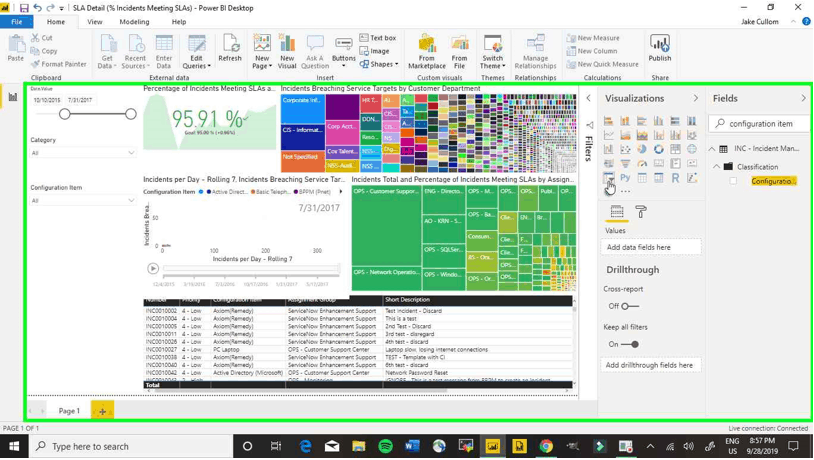The height and width of the screenshot is (460, 814).
Task: Select the Funnel chart visual
Action: coord(625,163)
